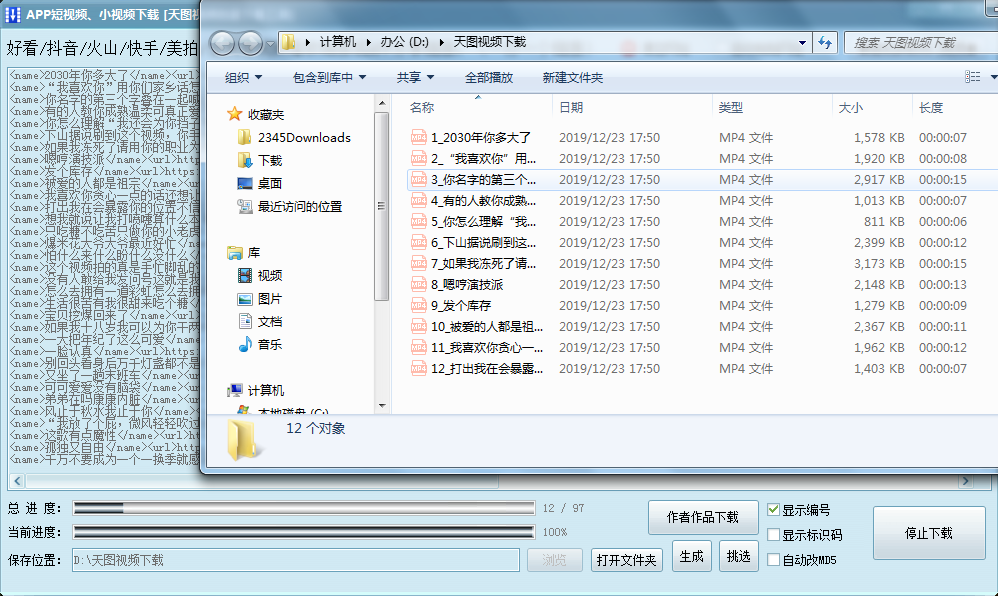This screenshot has width=998, height=596.
Task: Click the 作者作品下载 button
Action: [703, 517]
